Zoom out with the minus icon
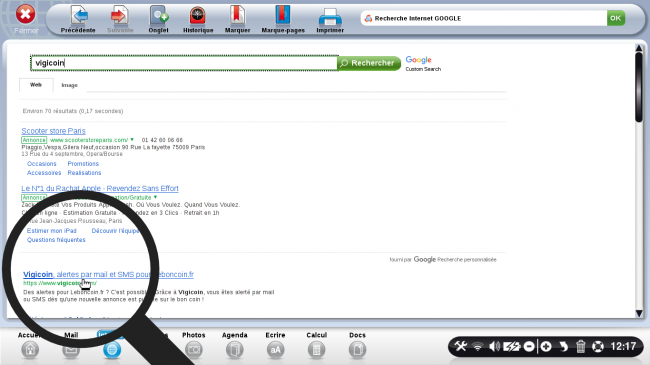650x365 pixels. 529,346
